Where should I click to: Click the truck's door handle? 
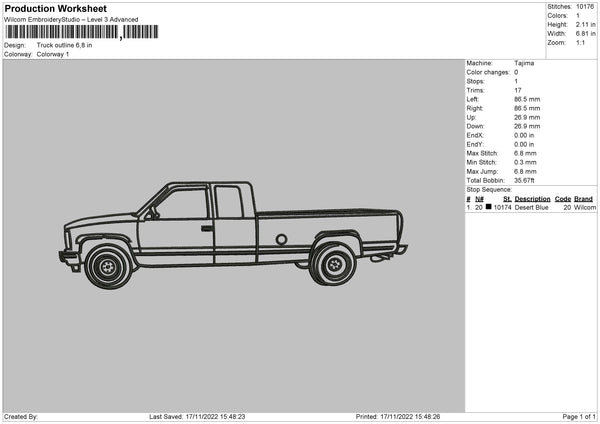pyautogui.click(x=206, y=228)
